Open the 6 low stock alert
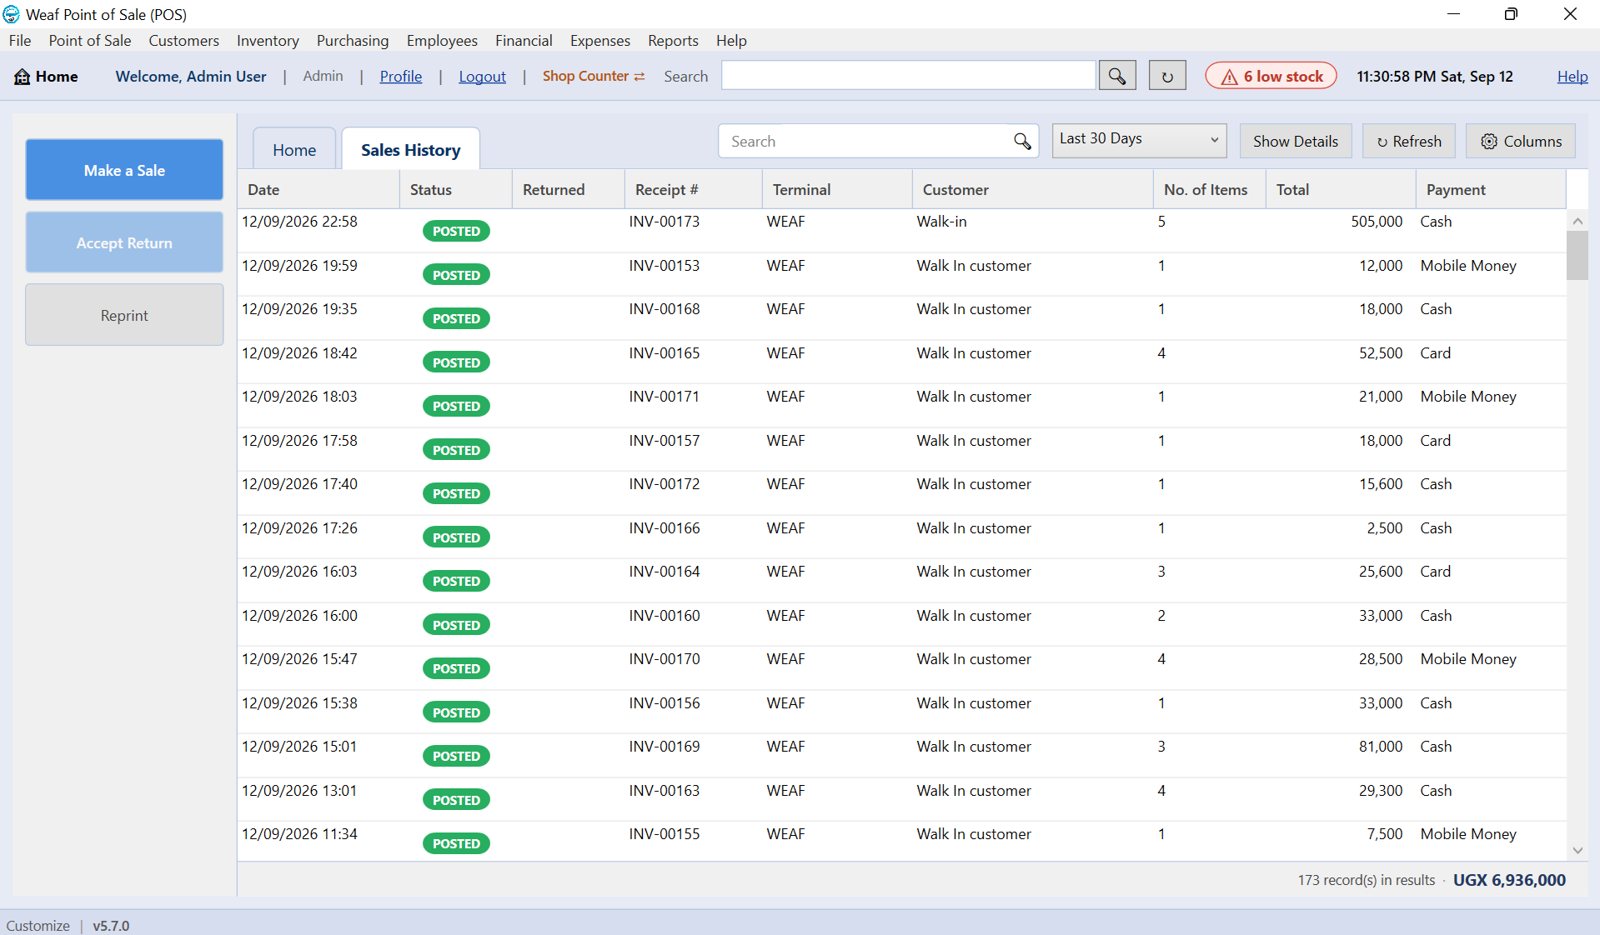This screenshot has height=935, width=1600. click(1271, 76)
